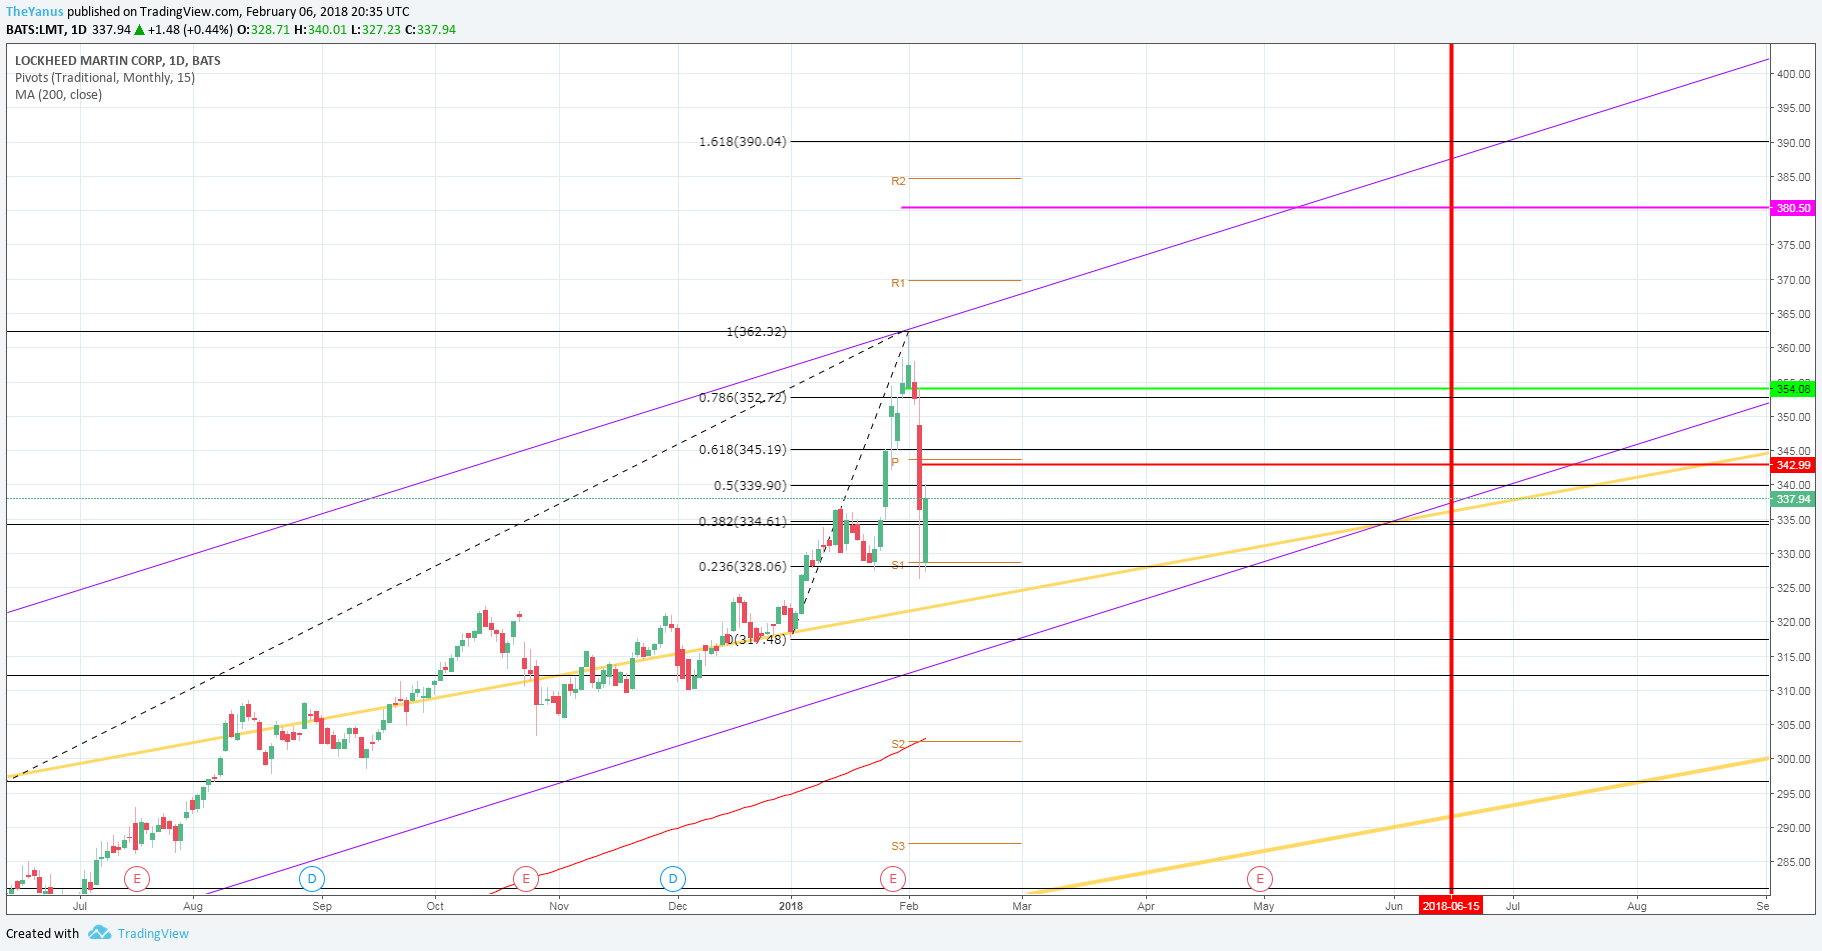The image size is (1822, 951).
Task: Select the LOCKHEED MARTIN CORP, 1D, BATS legend
Action: click(118, 61)
